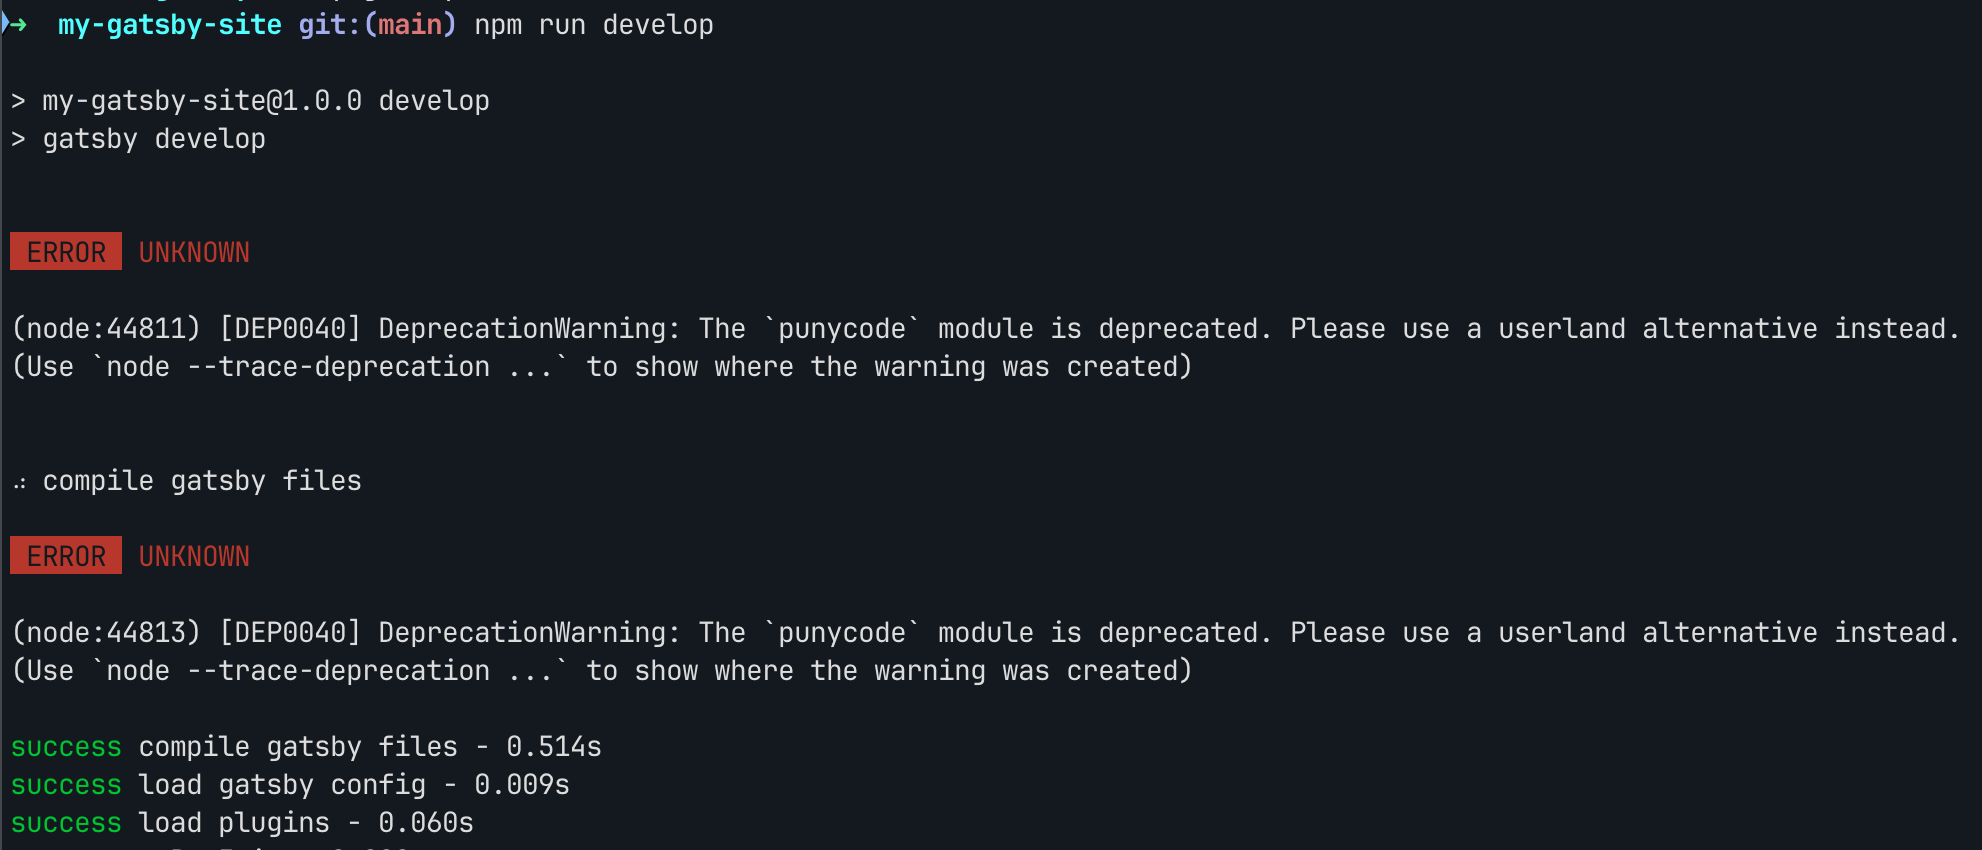Click the second red ERROR badge
This screenshot has height=850, width=1982.
[66, 556]
